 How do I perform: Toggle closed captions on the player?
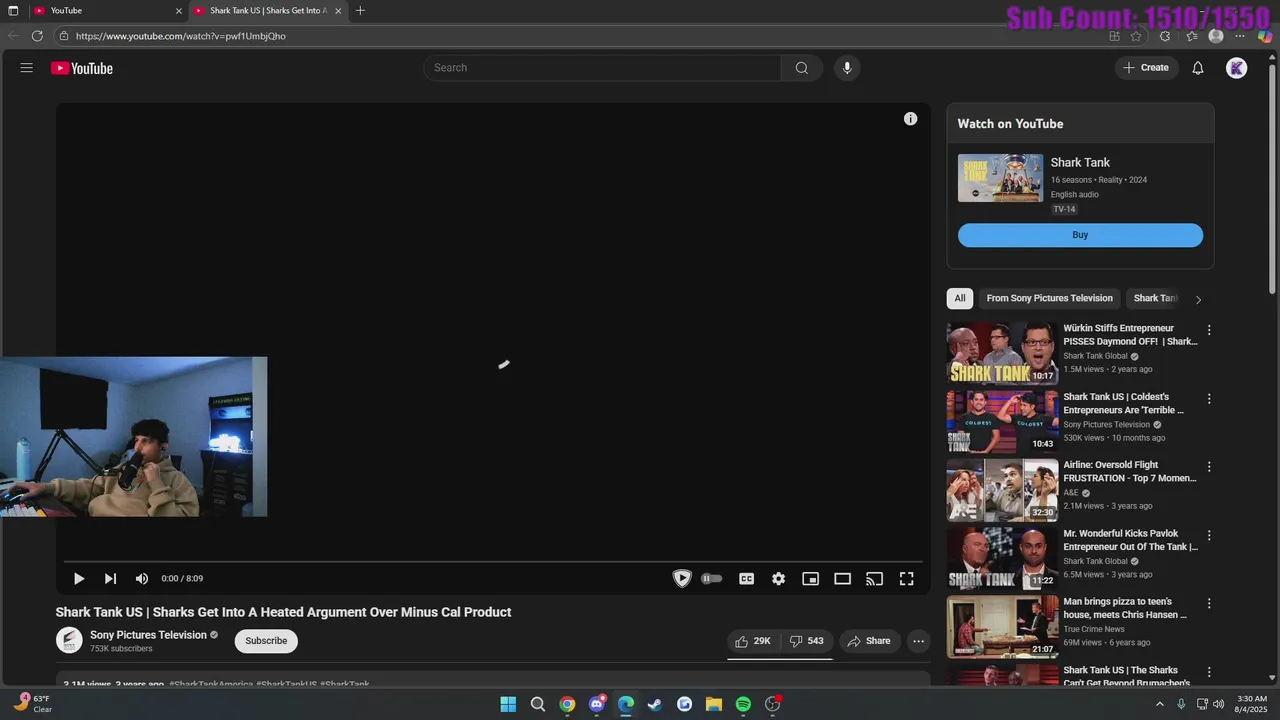click(x=746, y=578)
